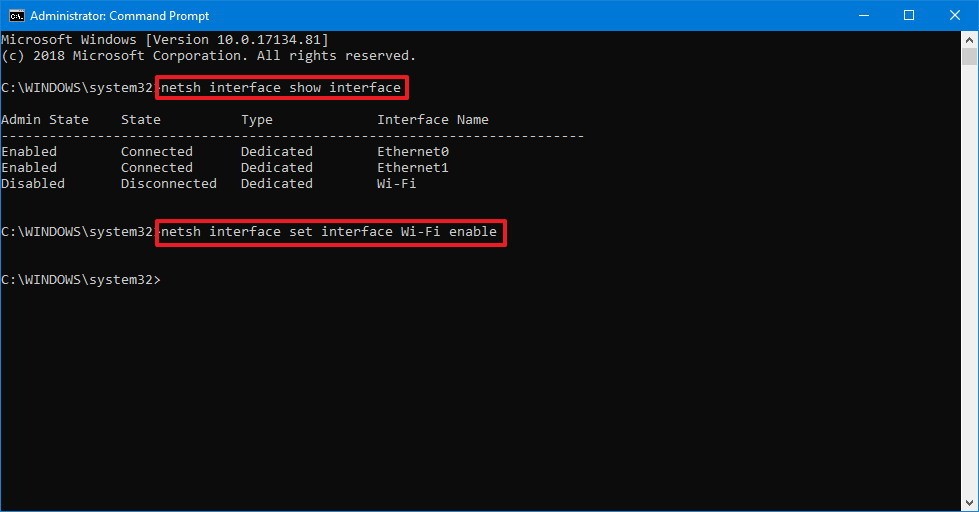Screen dimensions: 979x512
Task: Minimize the Command Prompt window
Action: (863, 15)
